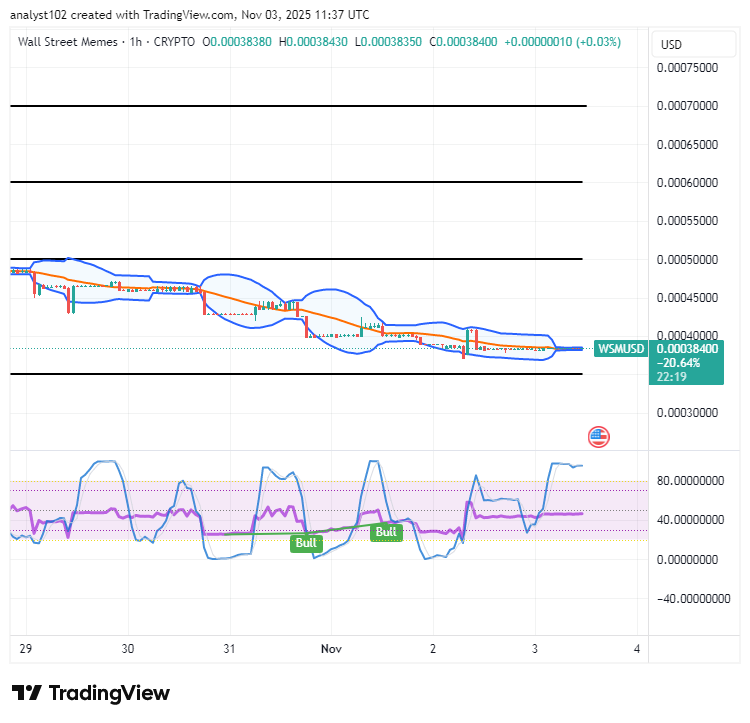
Task: Click the horizontal line at 0.00035000
Action: click(x=297, y=374)
